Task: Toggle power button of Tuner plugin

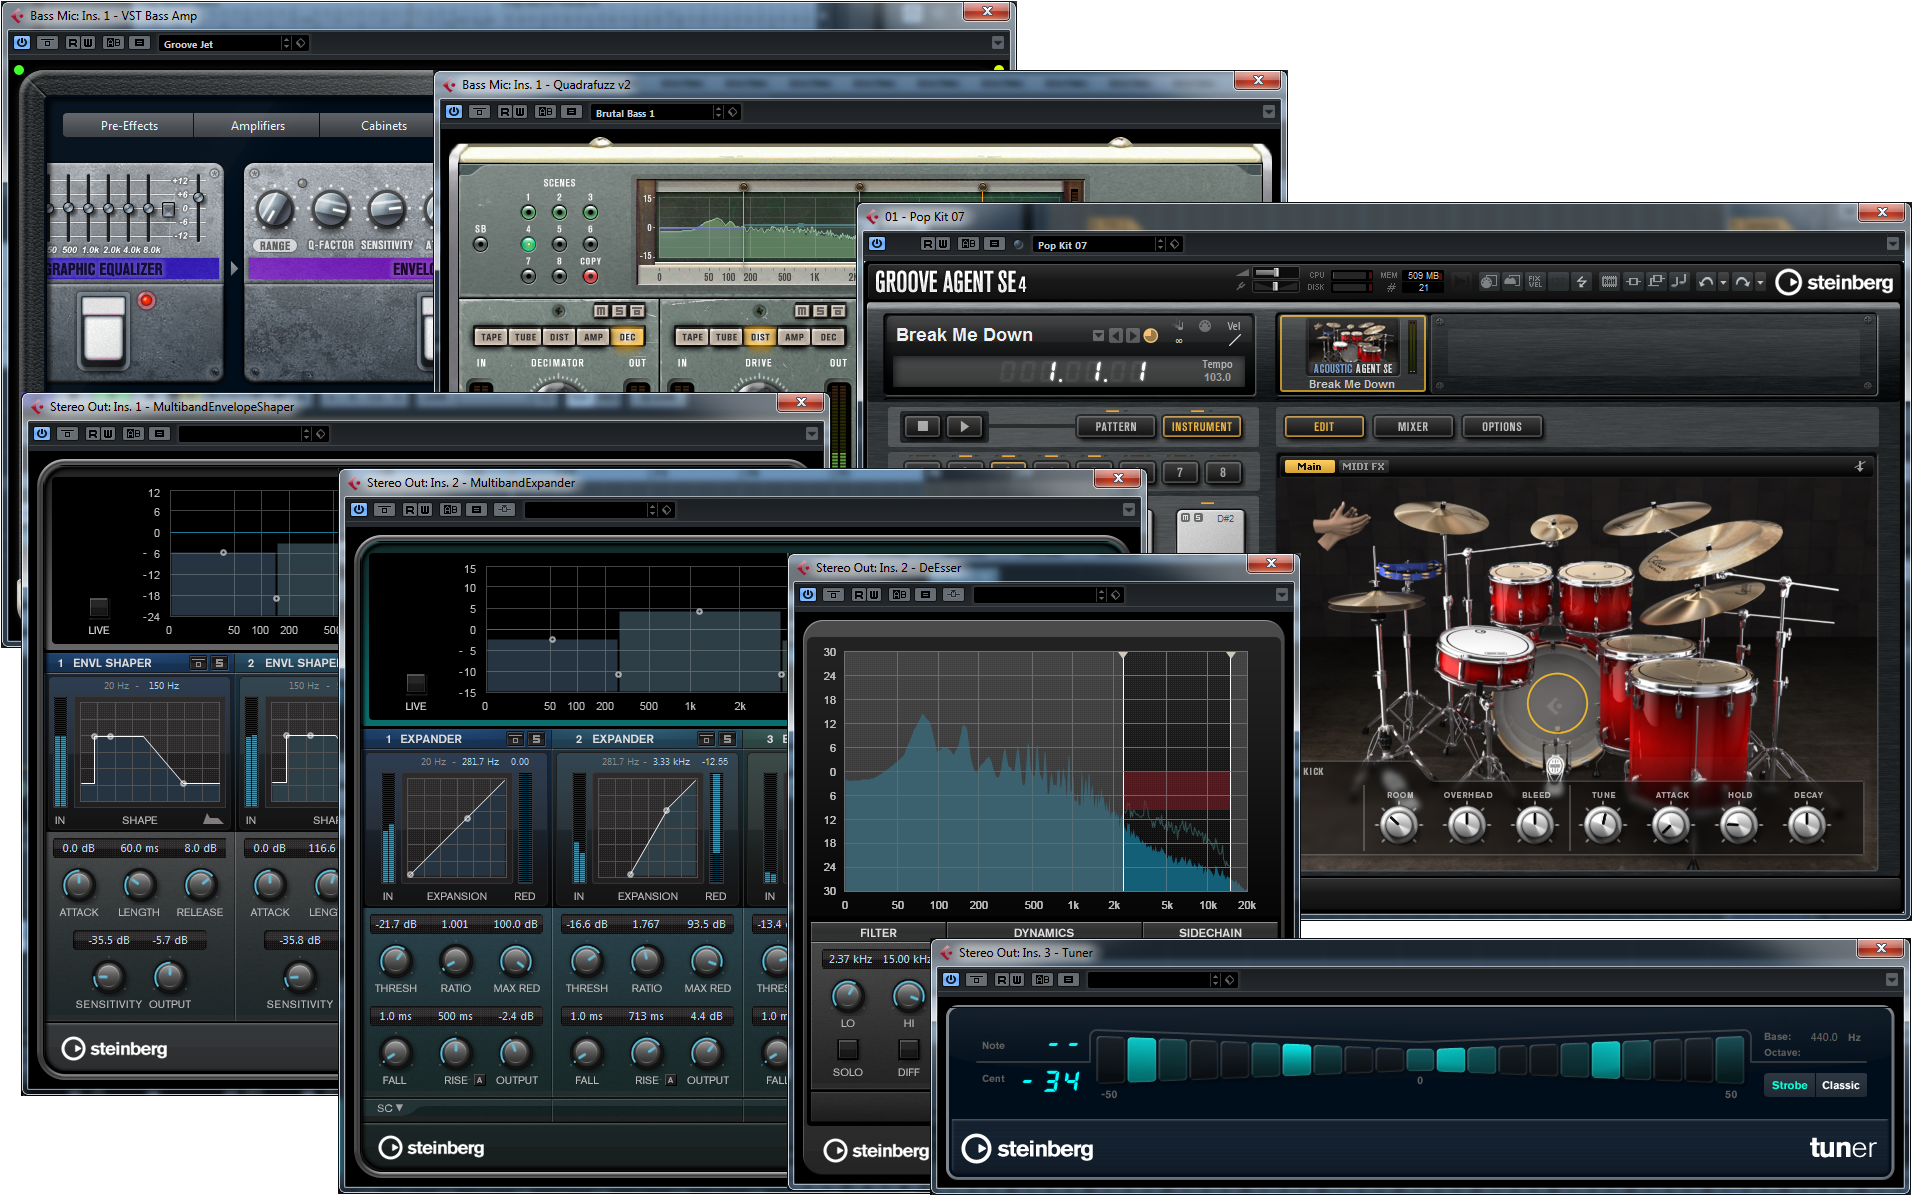Action: (x=950, y=980)
